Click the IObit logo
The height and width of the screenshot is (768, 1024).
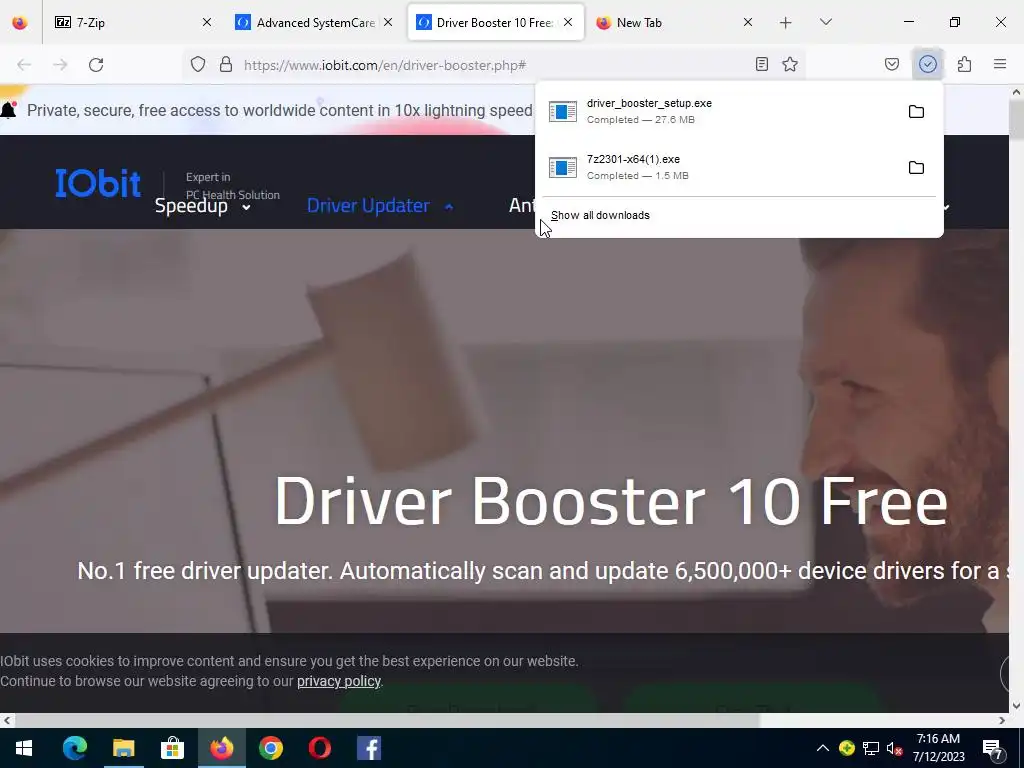tap(98, 183)
